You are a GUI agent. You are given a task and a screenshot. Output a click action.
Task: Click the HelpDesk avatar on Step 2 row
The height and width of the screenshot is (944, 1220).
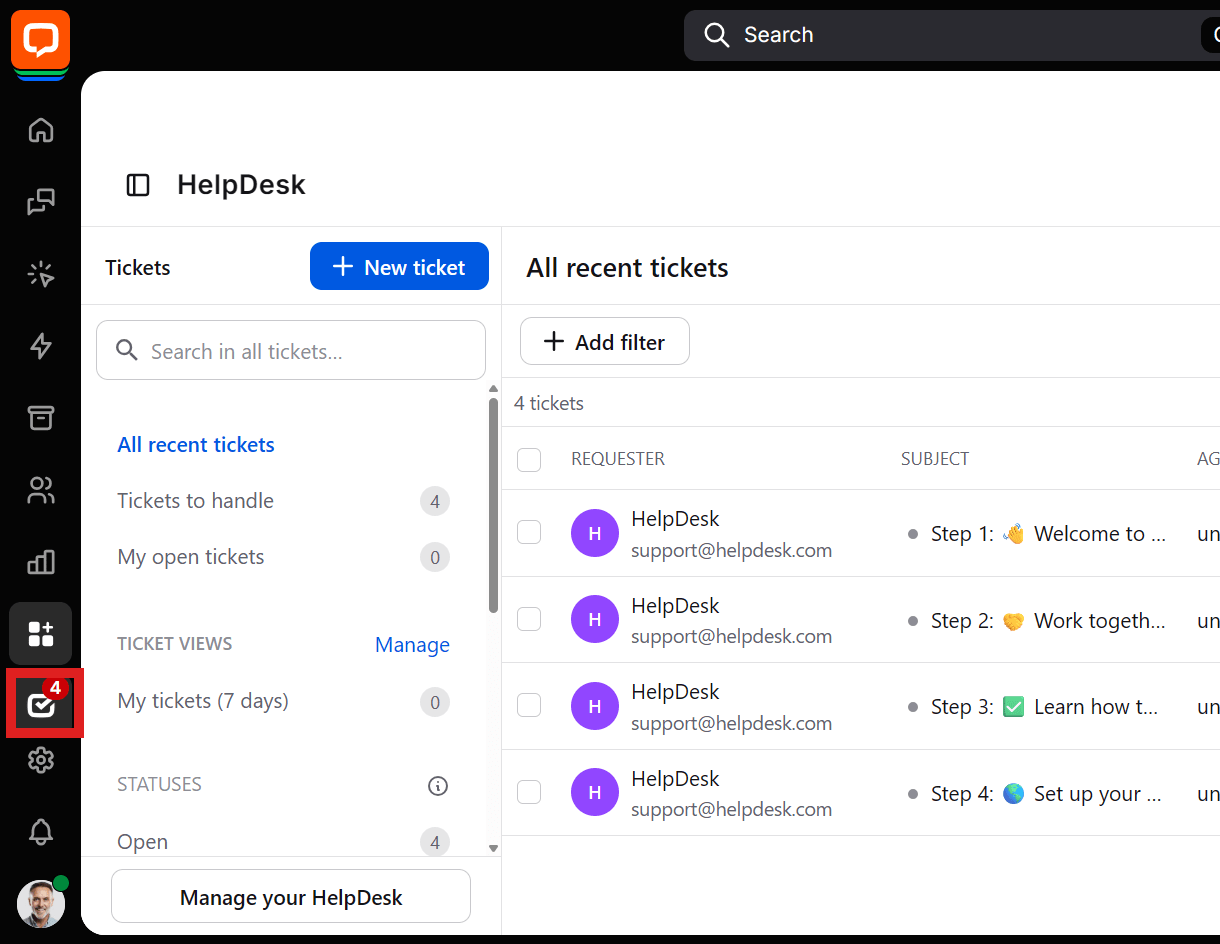click(595, 620)
